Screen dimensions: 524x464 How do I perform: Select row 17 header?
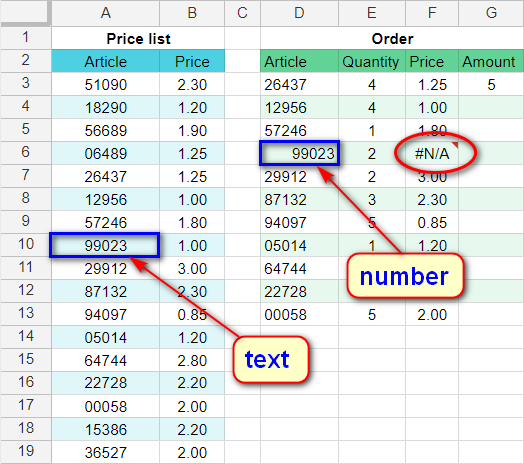click(25, 405)
